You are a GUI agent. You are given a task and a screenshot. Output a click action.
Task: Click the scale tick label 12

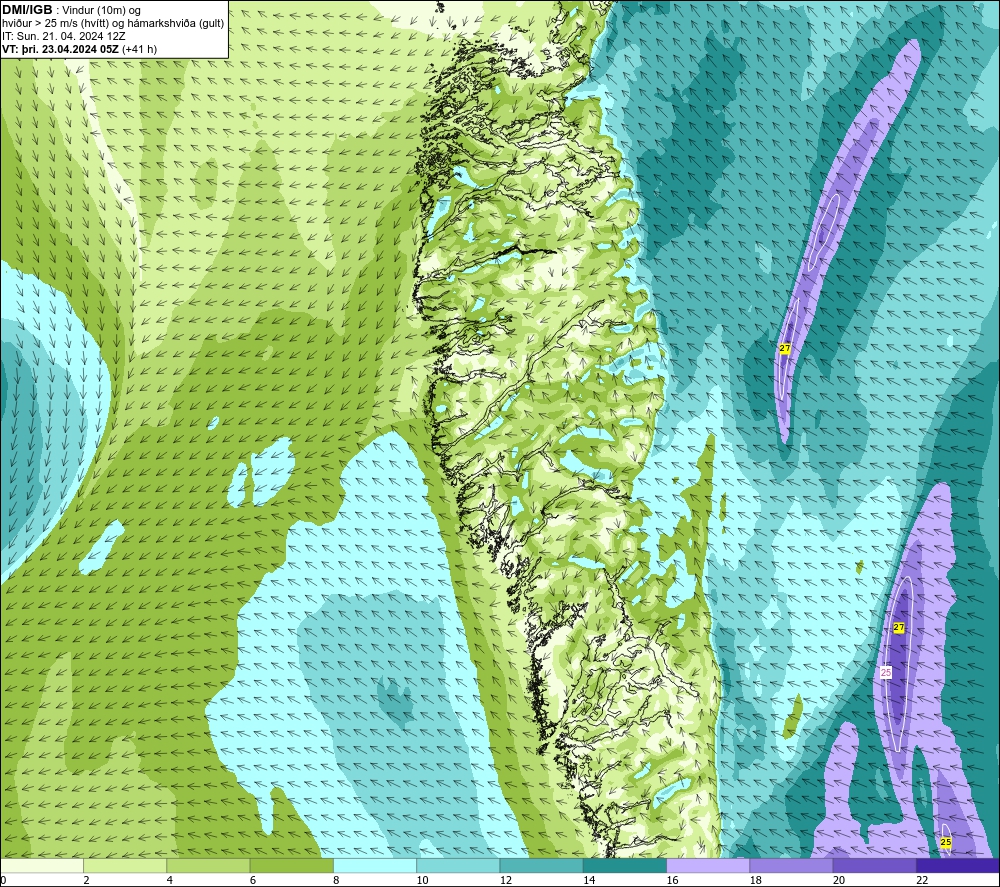tap(506, 881)
